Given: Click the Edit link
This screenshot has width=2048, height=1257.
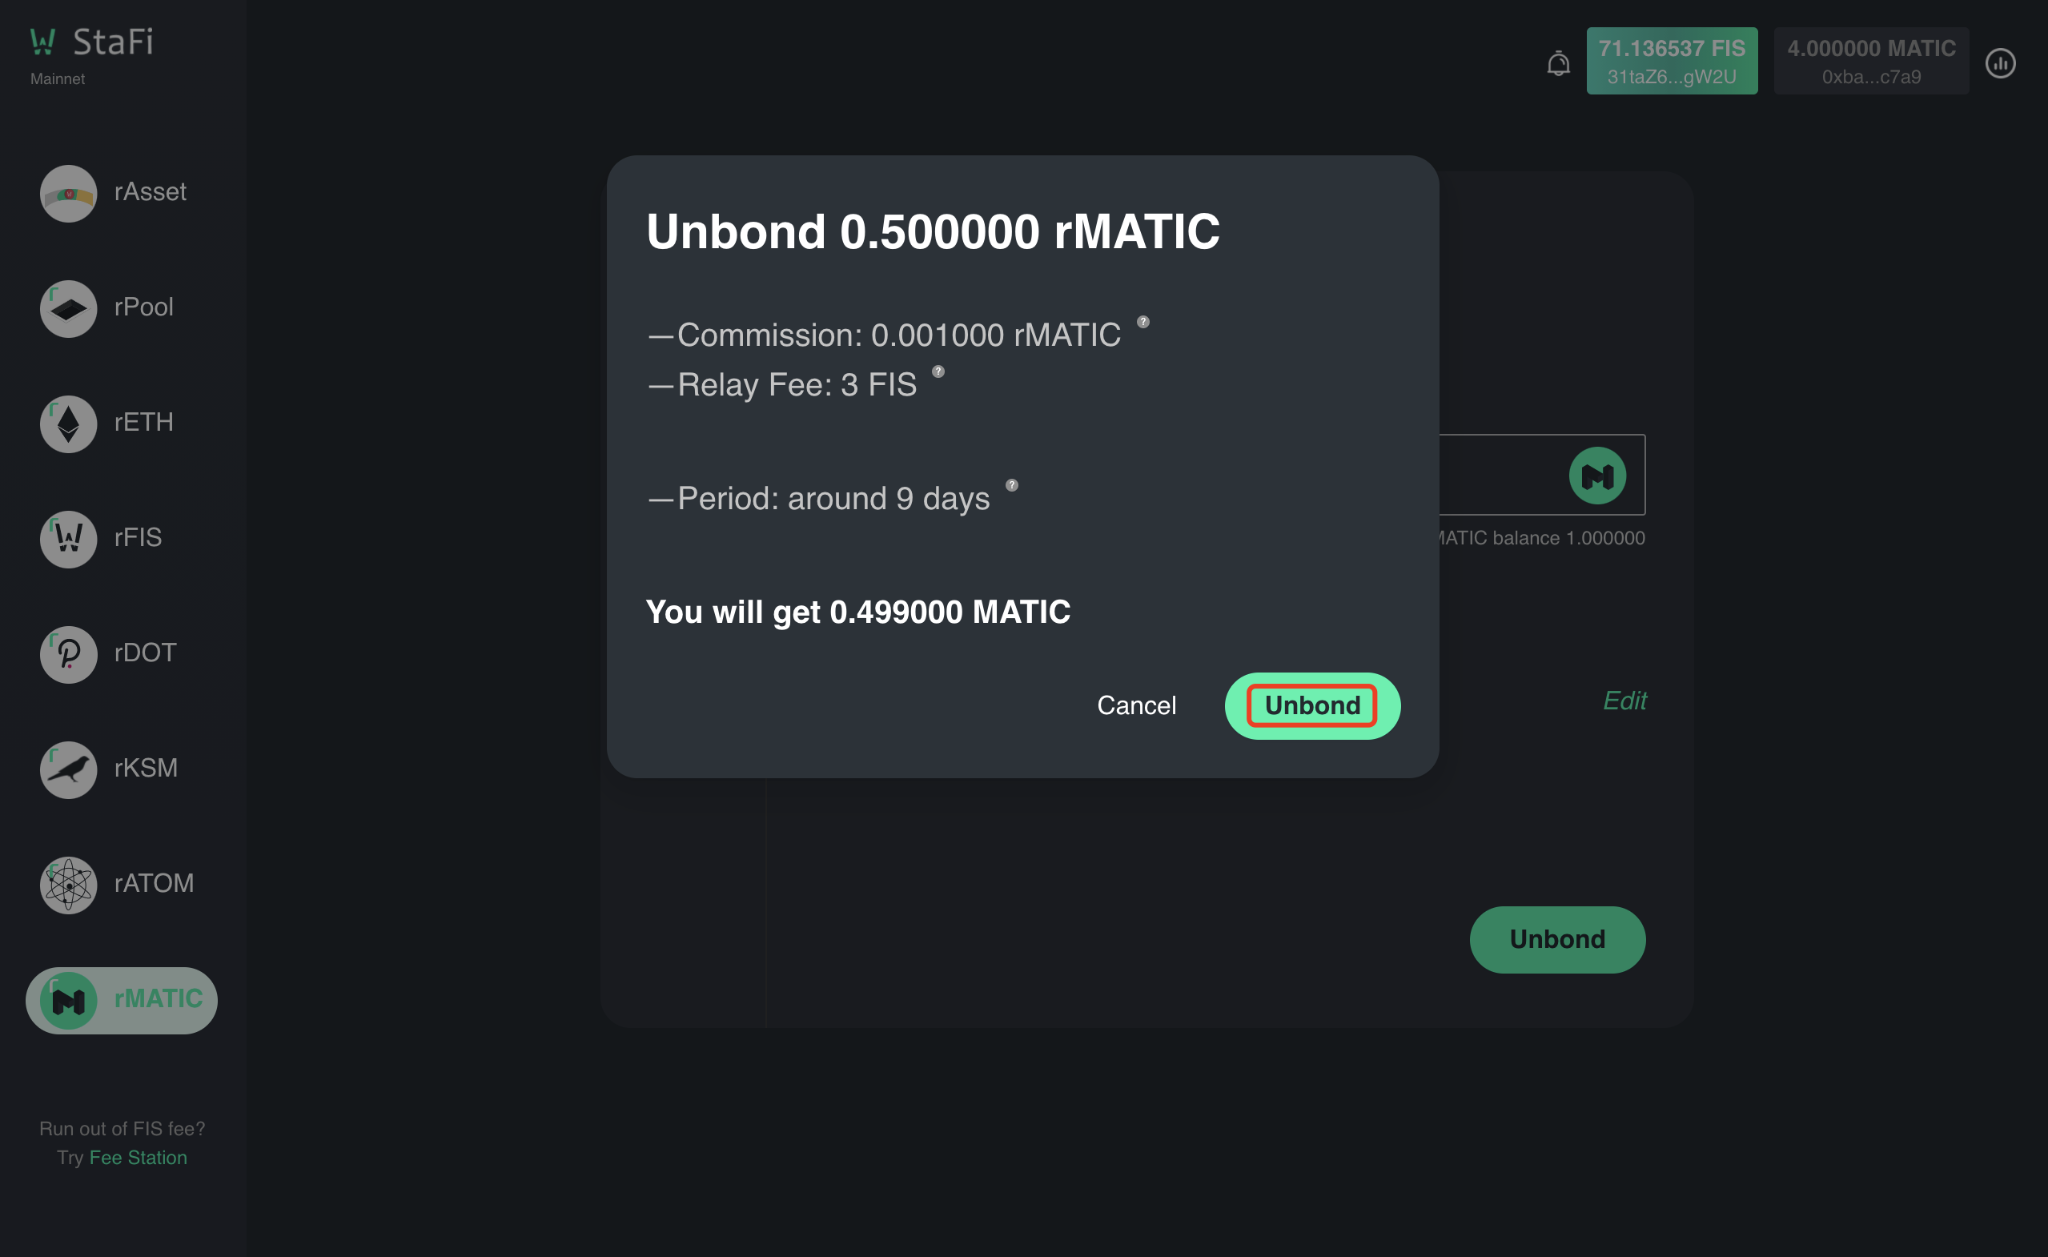Looking at the screenshot, I should (x=1624, y=701).
